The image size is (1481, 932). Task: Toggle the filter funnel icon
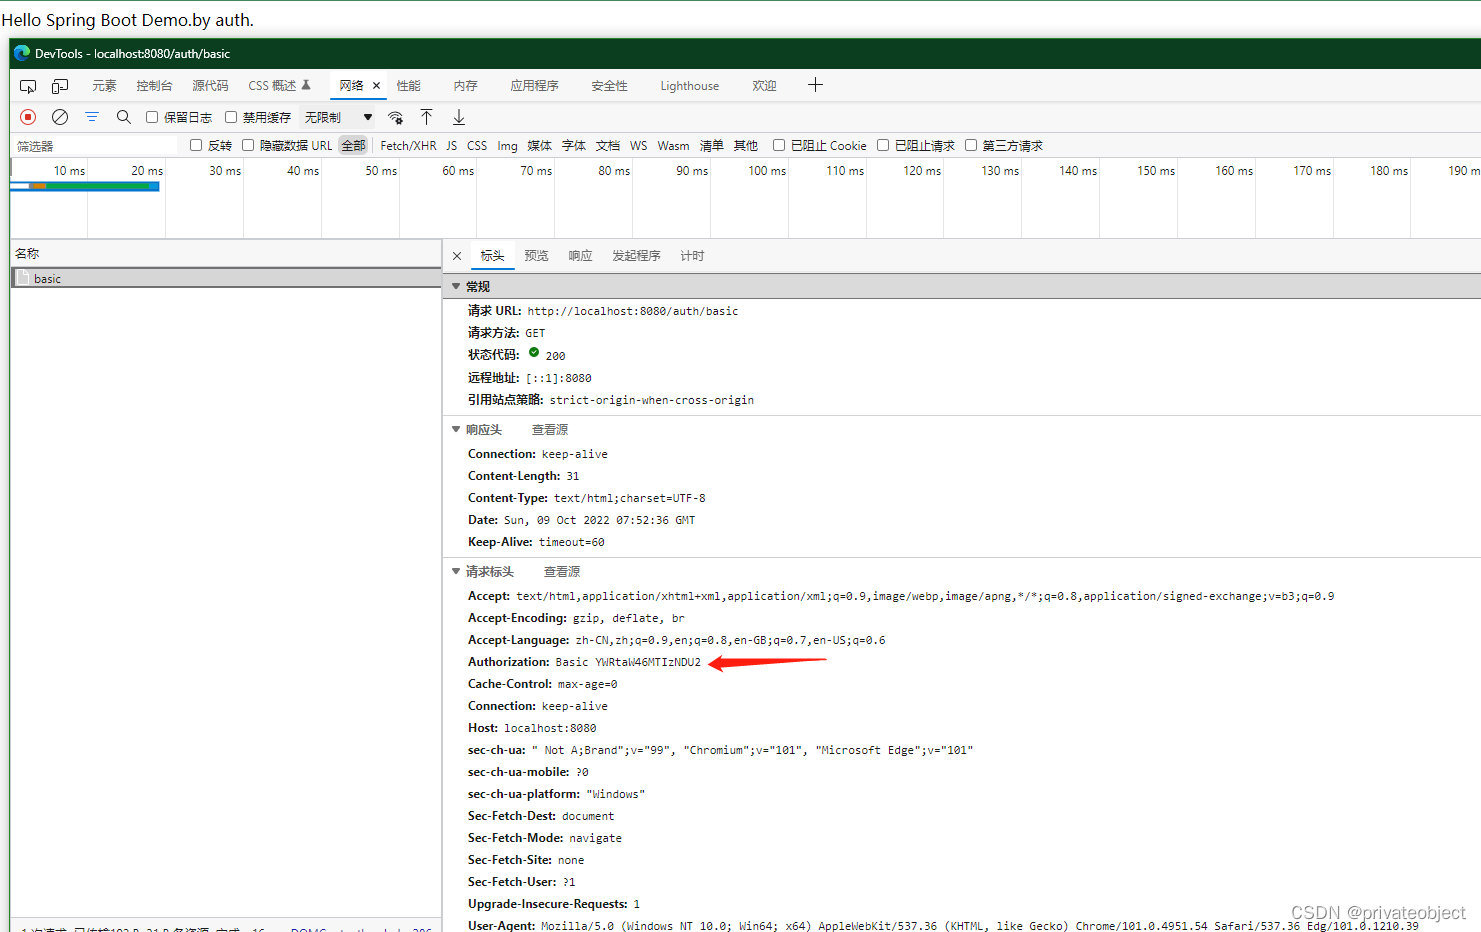click(x=92, y=117)
